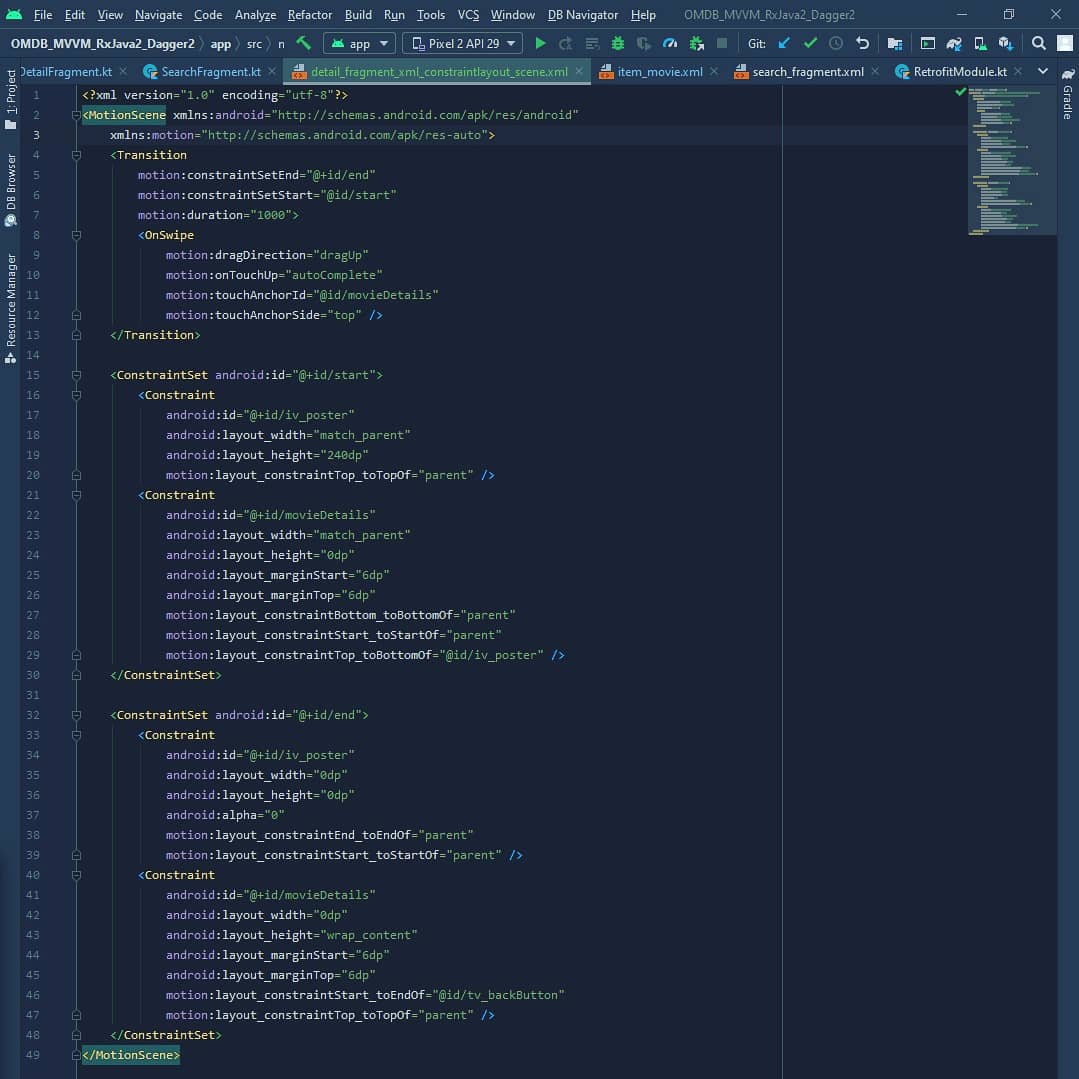Click the Run Anything icon
Screen dimensions: 1079x1079
tap(928, 43)
